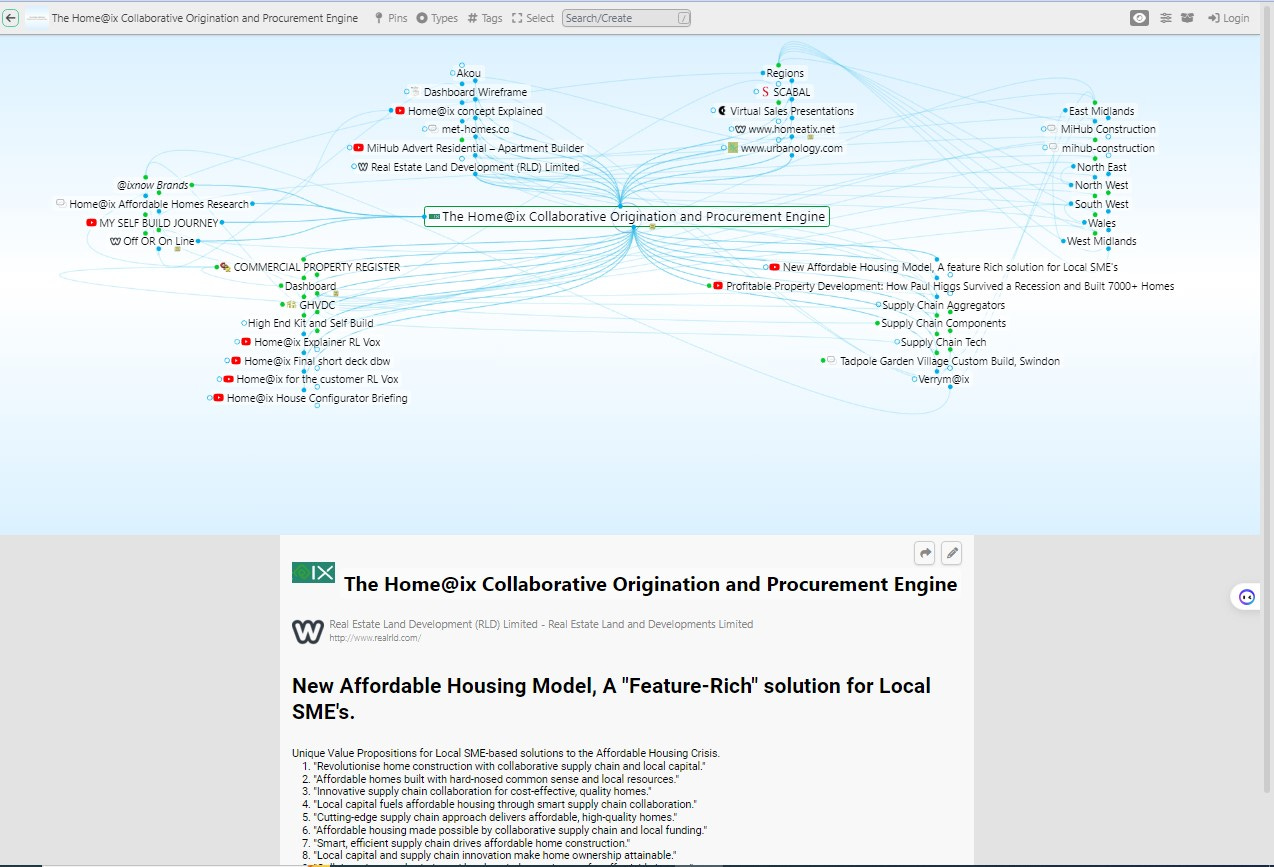1274x867 pixels.
Task: Open the http://www.realrld.com/ link
Action: (x=375, y=638)
